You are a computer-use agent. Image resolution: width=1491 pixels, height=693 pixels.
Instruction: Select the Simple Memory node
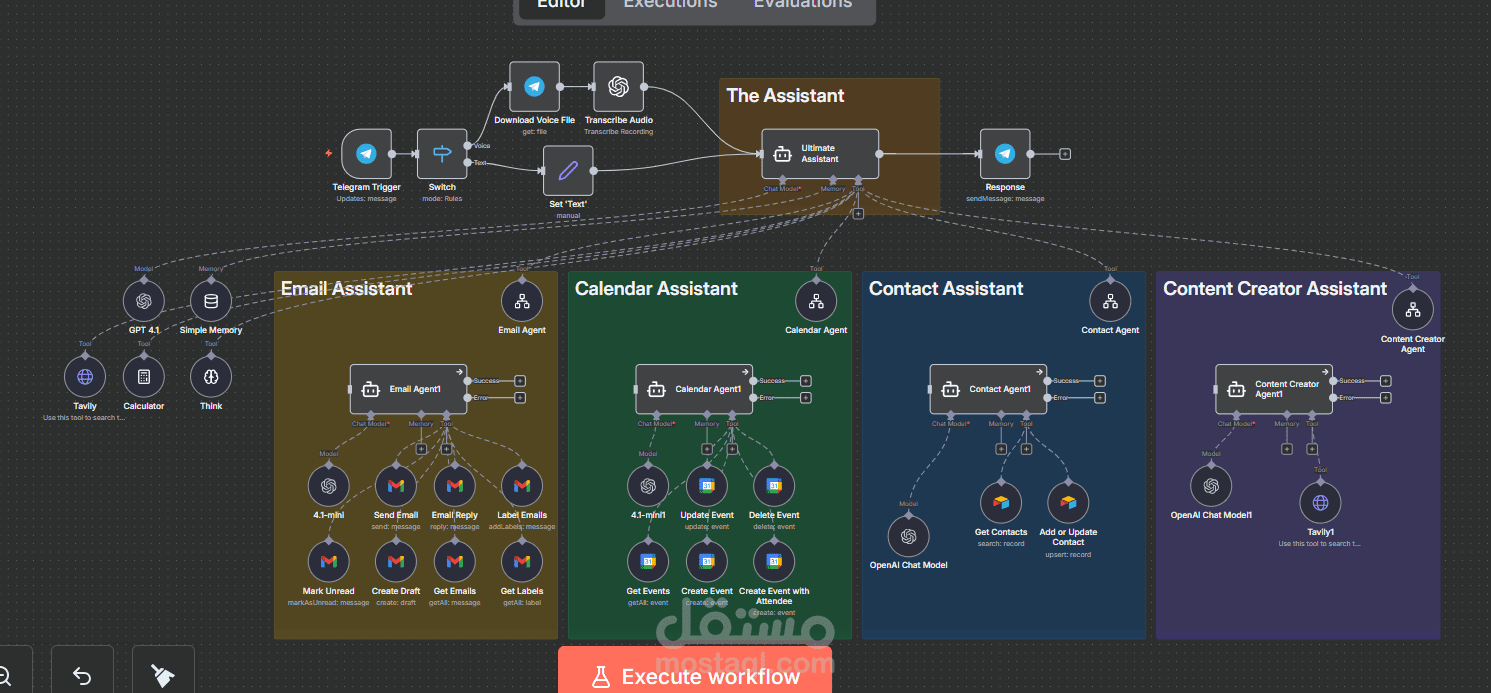[x=211, y=301]
